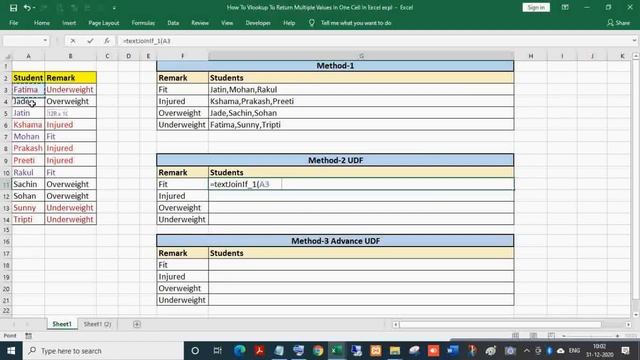Switch to Normal view icon in status bar
Screen dimensions: 640x360
[x=515, y=336]
